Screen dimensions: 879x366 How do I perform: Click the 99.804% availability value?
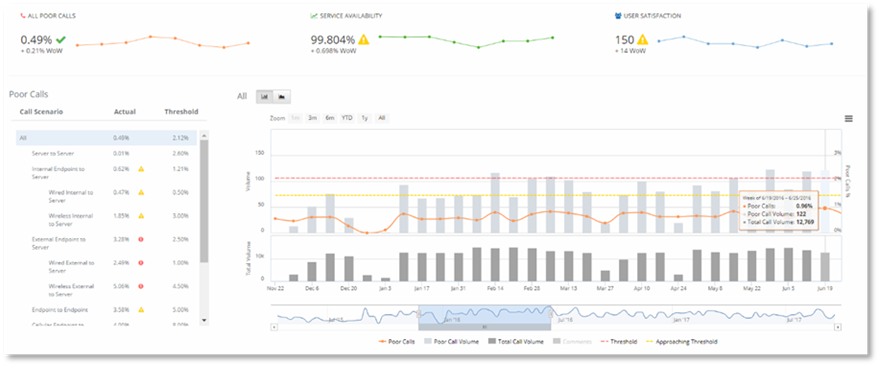[x=333, y=40]
